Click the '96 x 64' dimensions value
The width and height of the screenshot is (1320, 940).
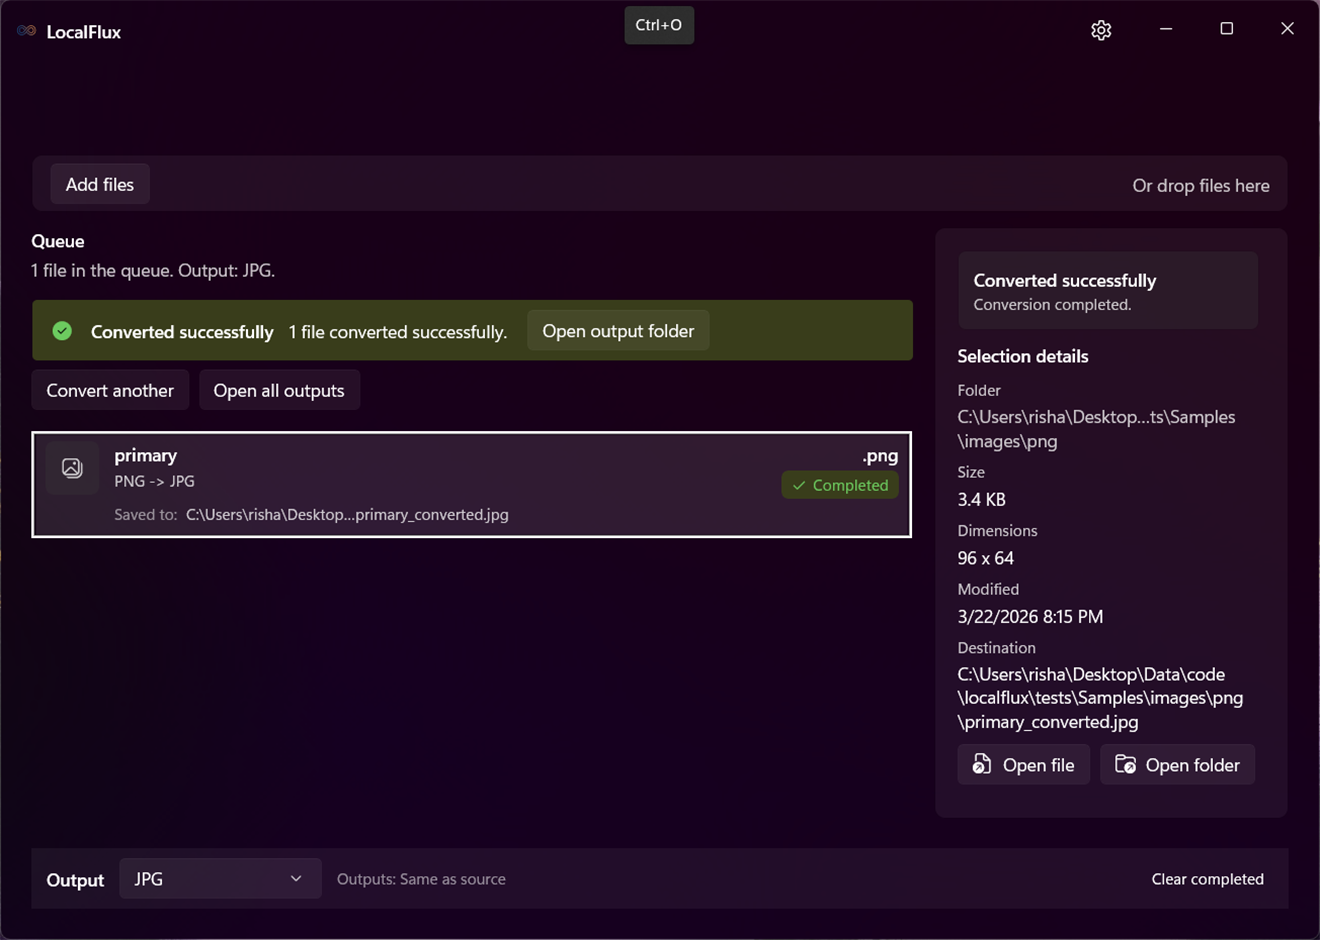985,558
